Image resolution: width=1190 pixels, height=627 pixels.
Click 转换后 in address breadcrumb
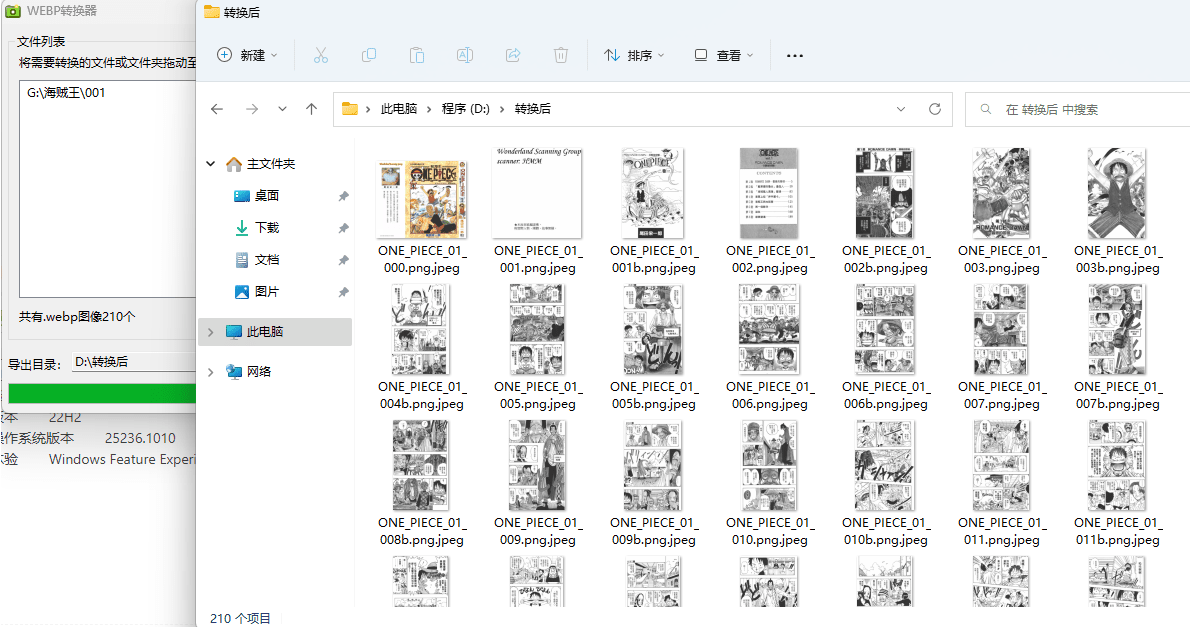coord(533,109)
